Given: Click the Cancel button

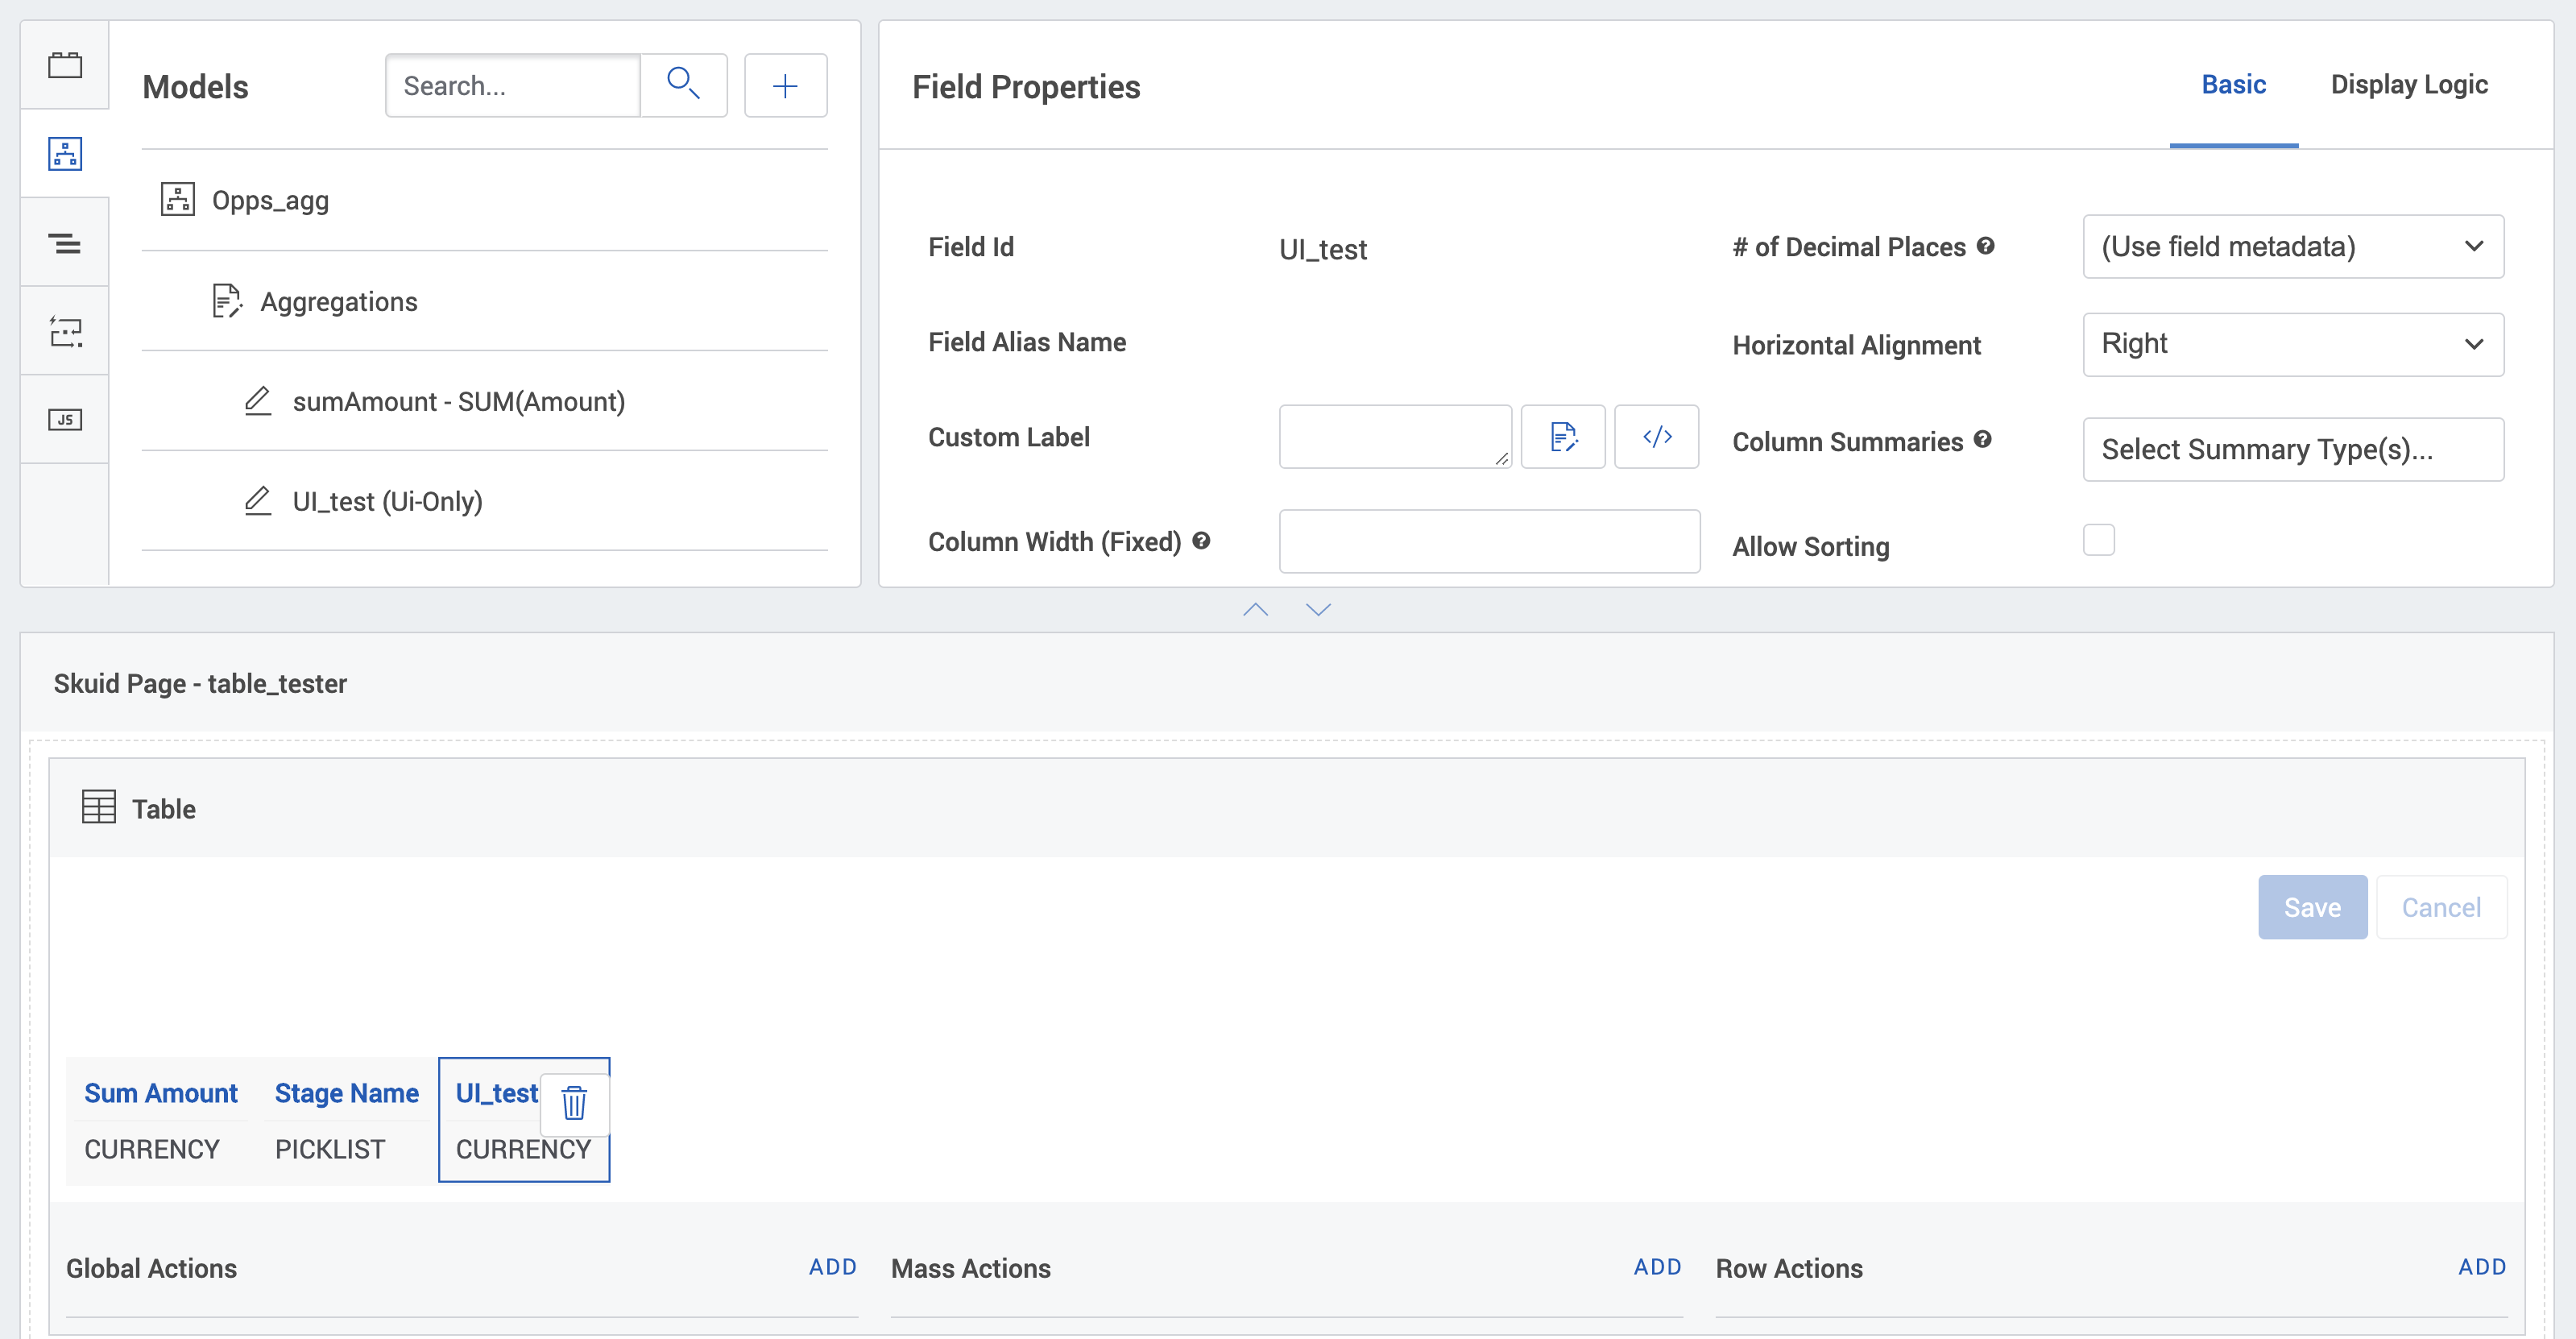Looking at the screenshot, I should (2441, 907).
